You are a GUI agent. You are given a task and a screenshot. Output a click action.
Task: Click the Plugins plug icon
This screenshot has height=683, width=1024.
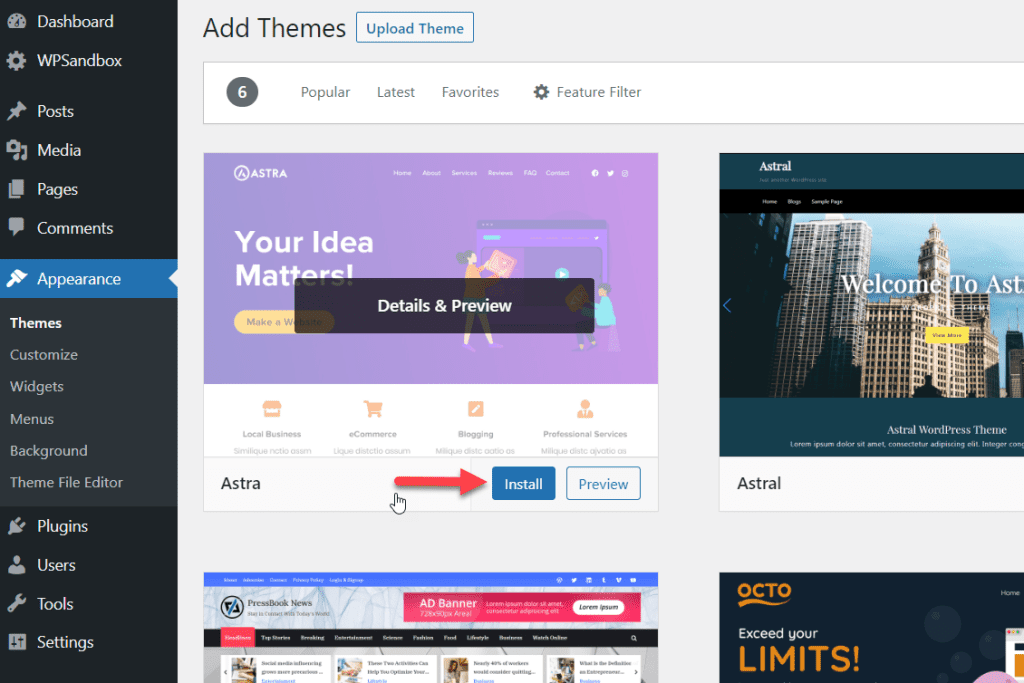17,526
